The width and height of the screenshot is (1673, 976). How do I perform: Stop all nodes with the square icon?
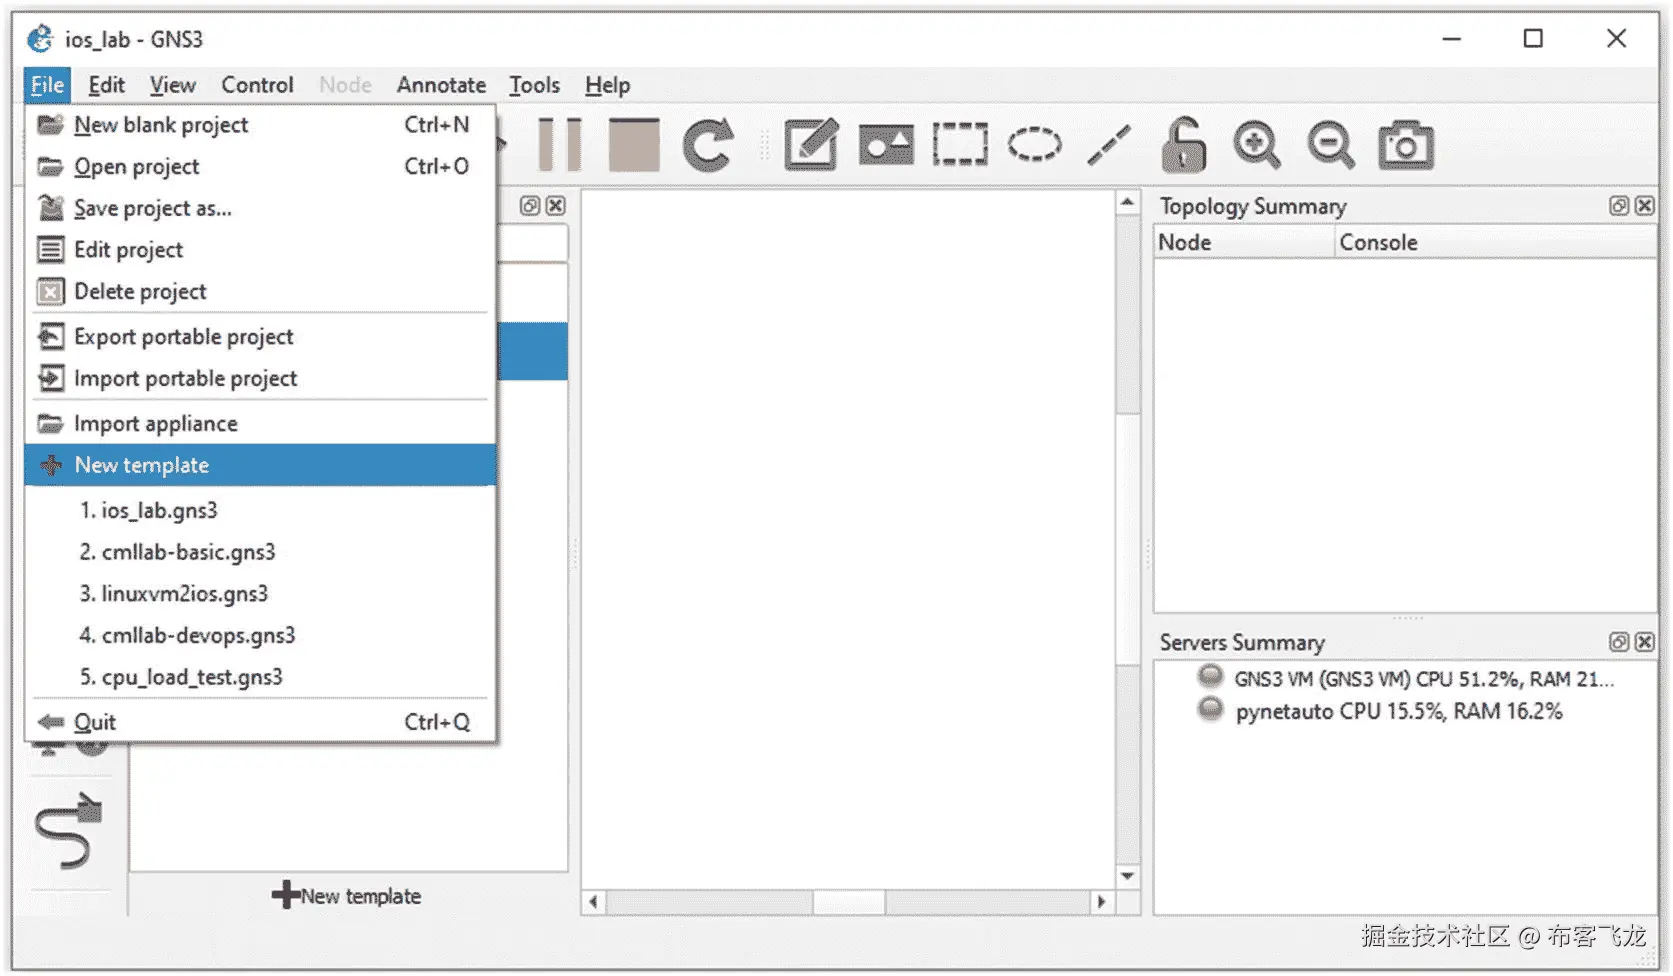(x=634, y=143)
